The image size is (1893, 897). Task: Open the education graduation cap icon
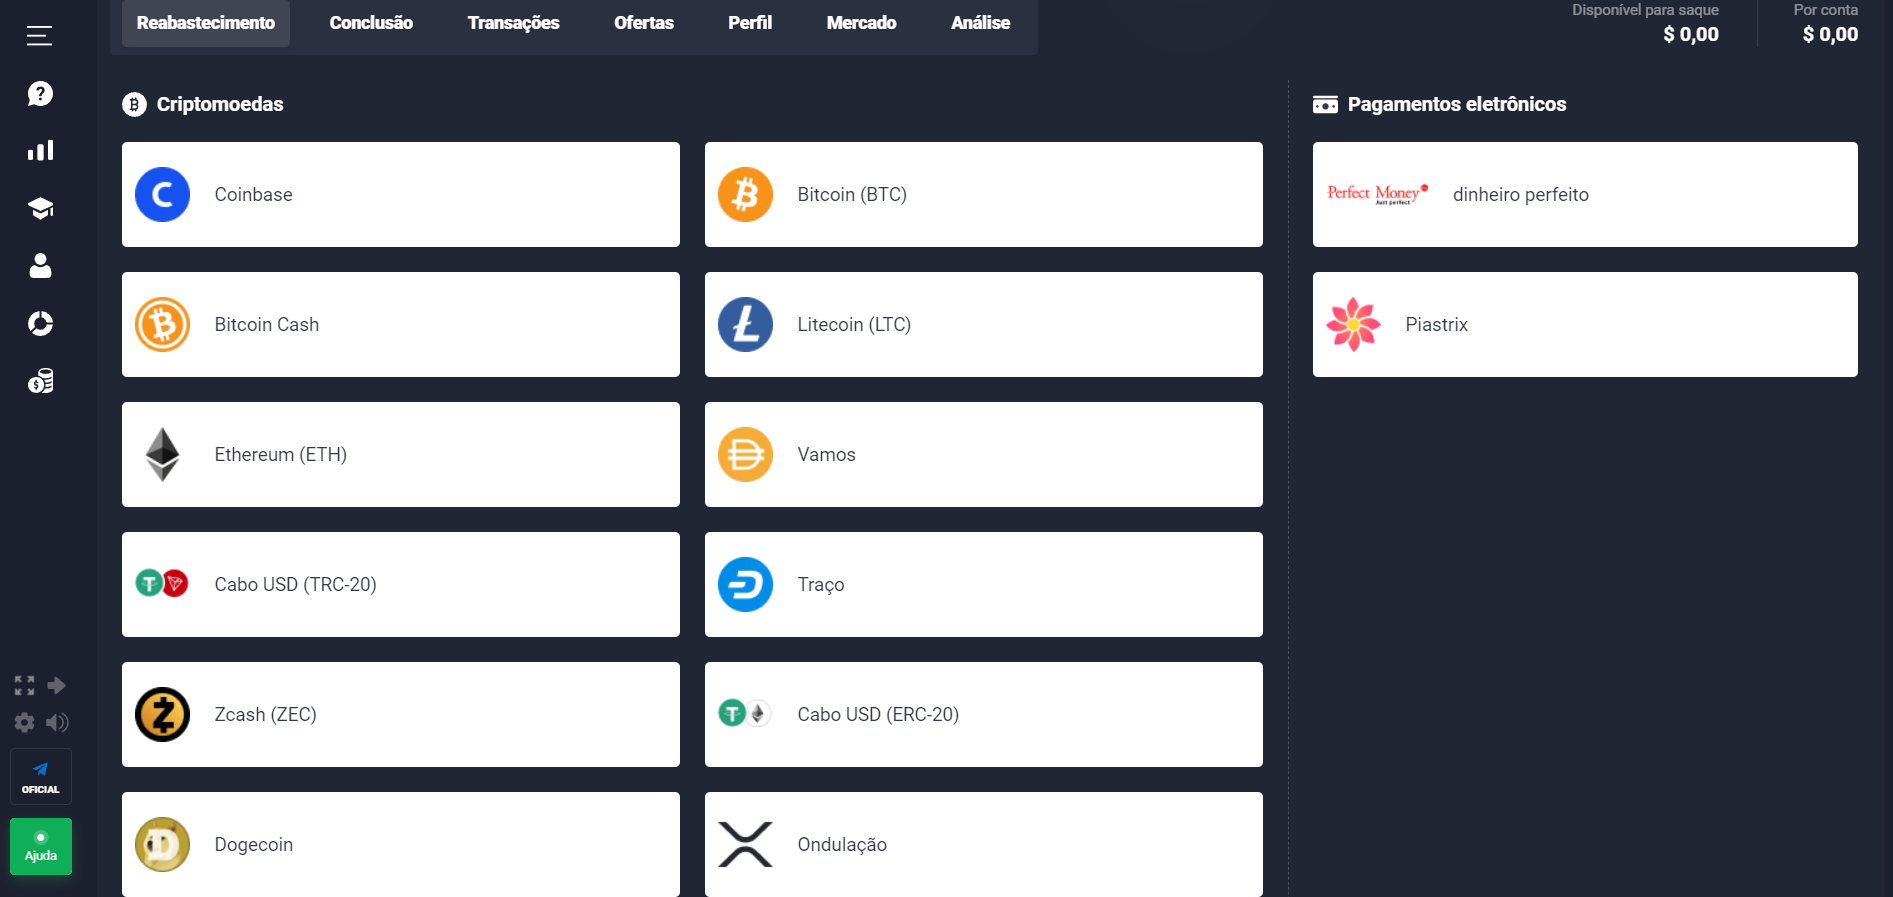point(40,208)
